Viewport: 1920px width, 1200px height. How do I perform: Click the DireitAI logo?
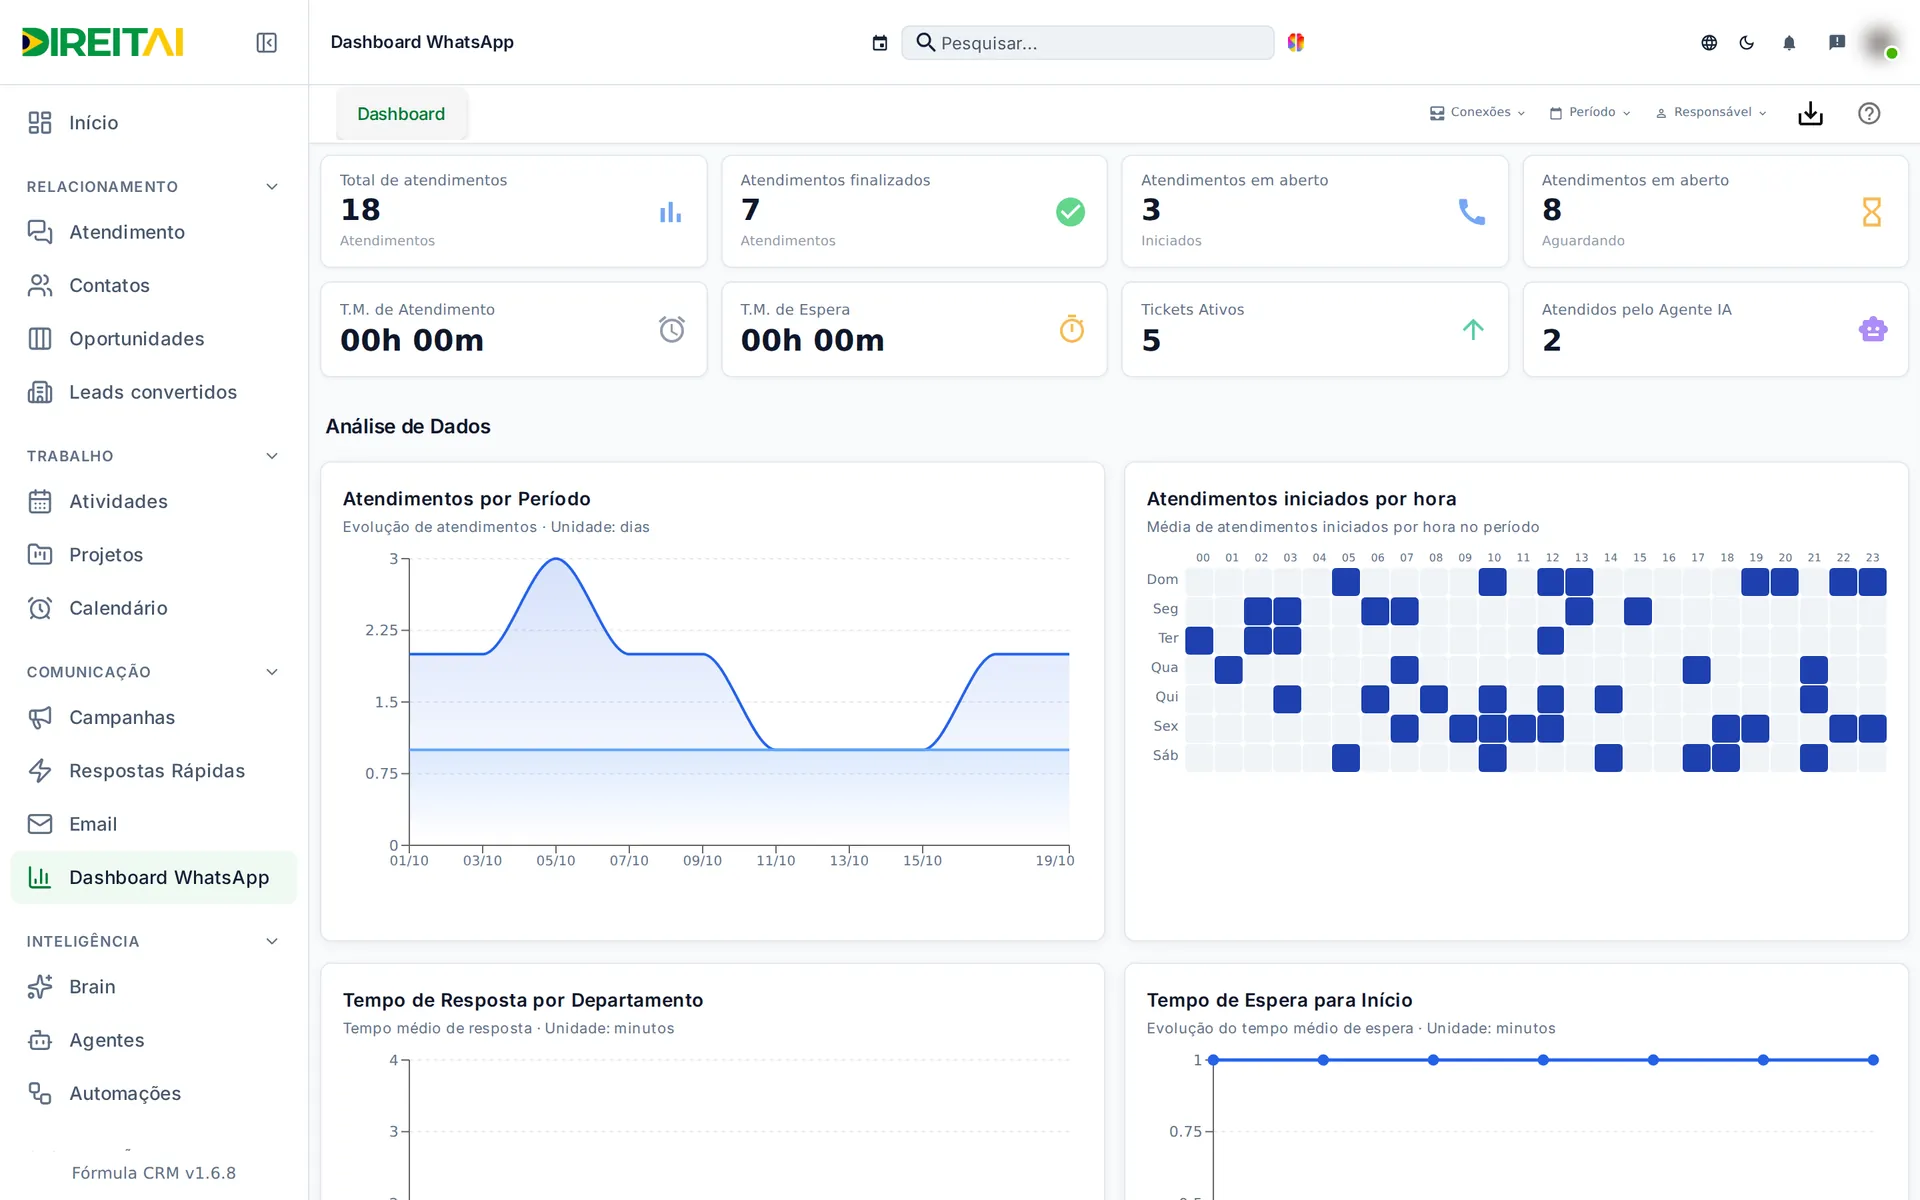tap(103, 42)
